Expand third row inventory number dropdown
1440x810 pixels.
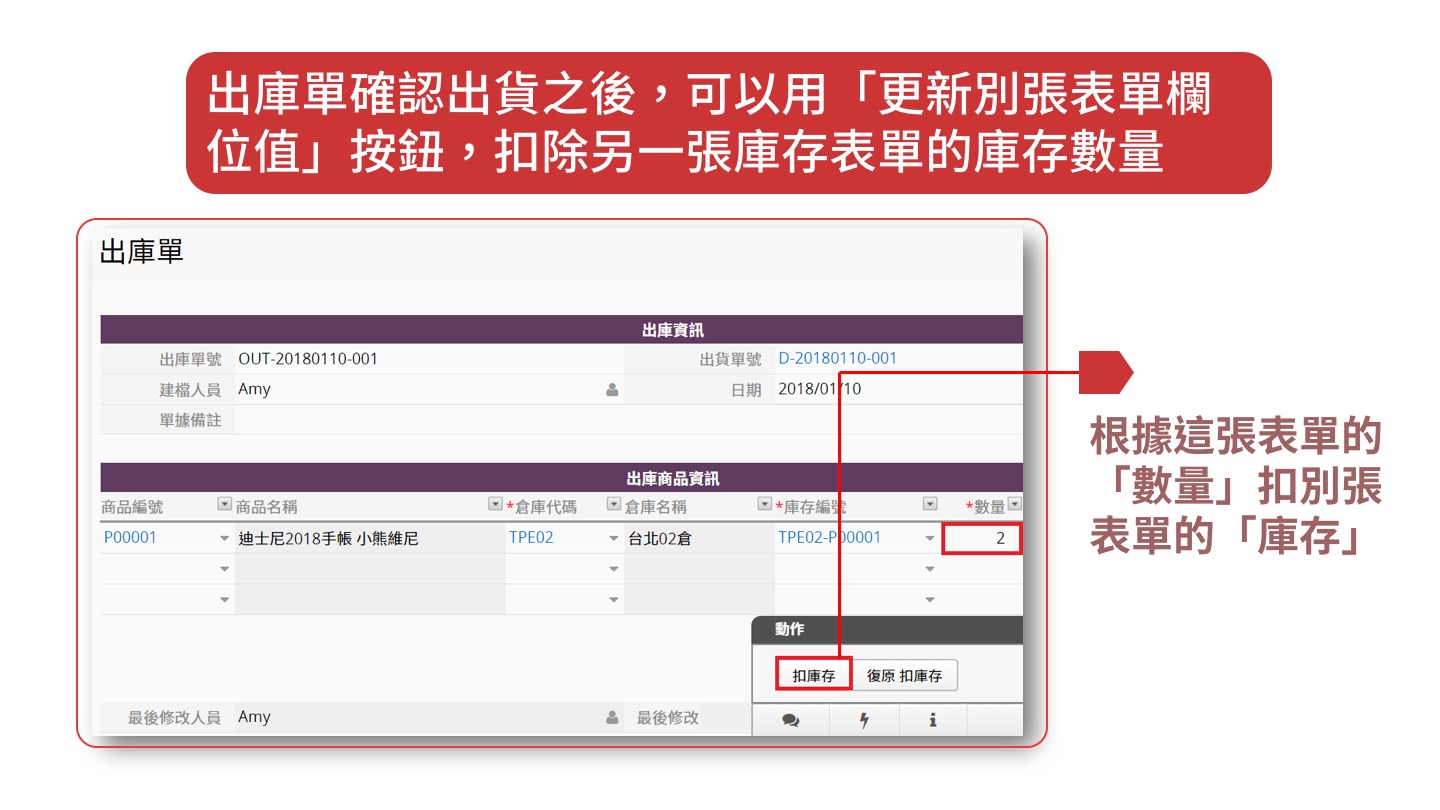[x=930, y=600]
